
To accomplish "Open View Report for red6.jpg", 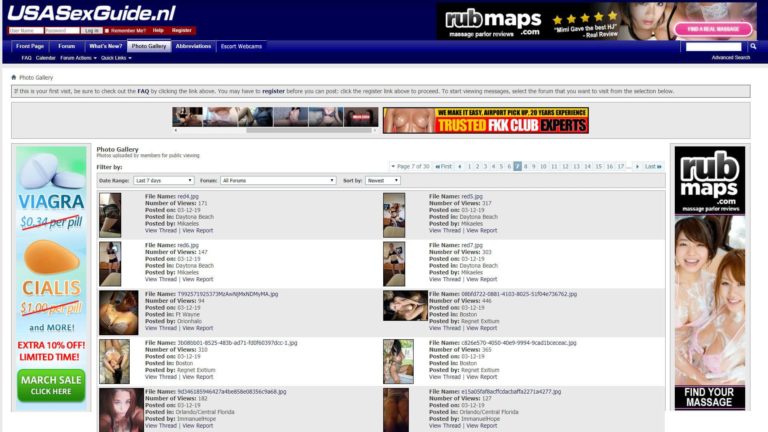I will (x=198, y=279).
